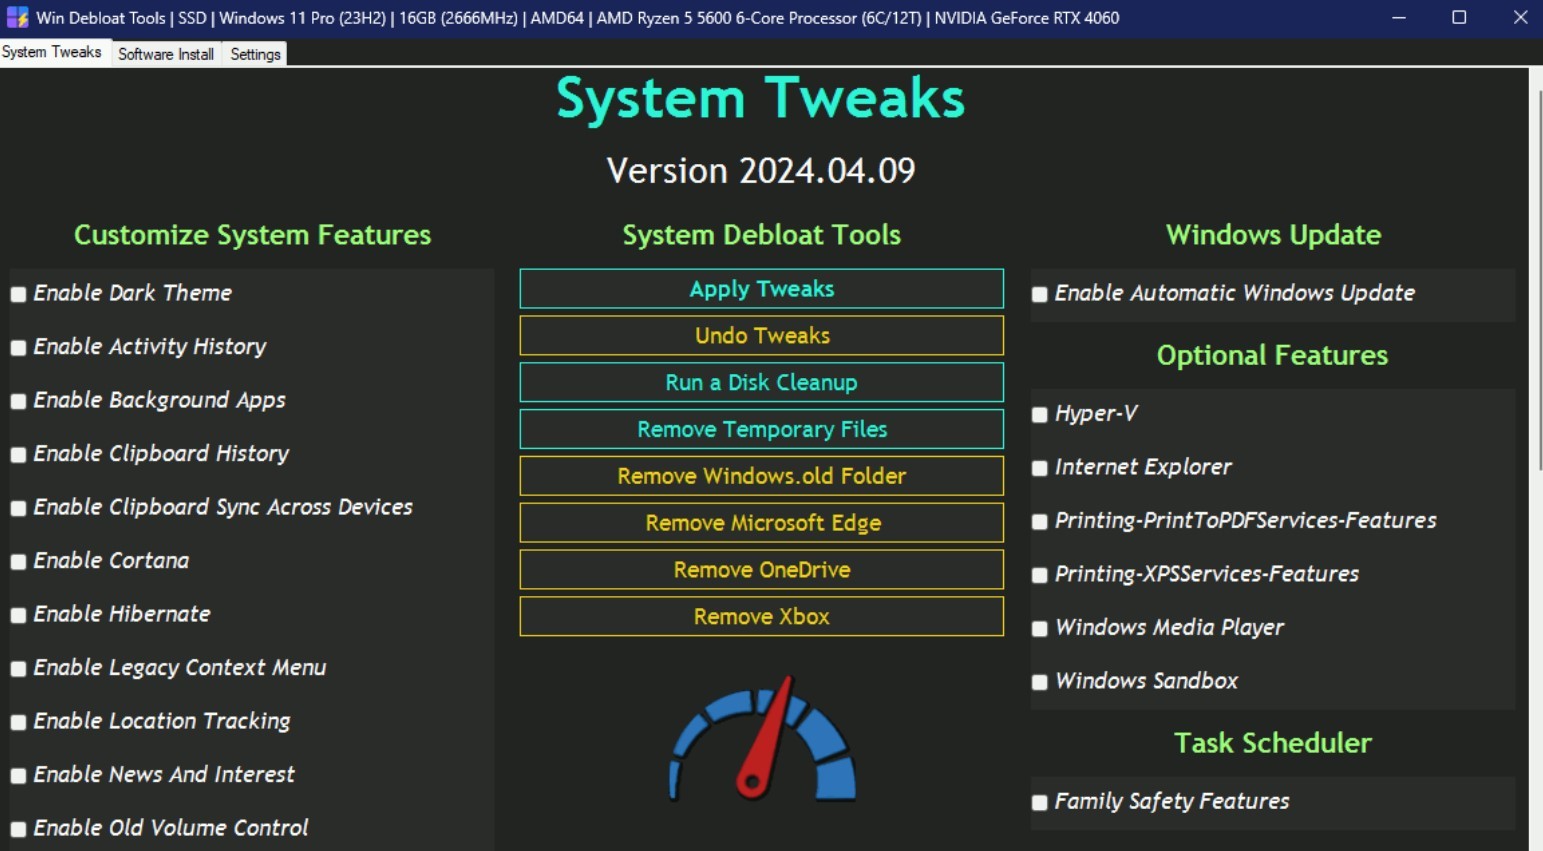Viewport: 1543px width, 851px height.
Task: Toggle Family Safety Features task
Action: coord(1040,802)
